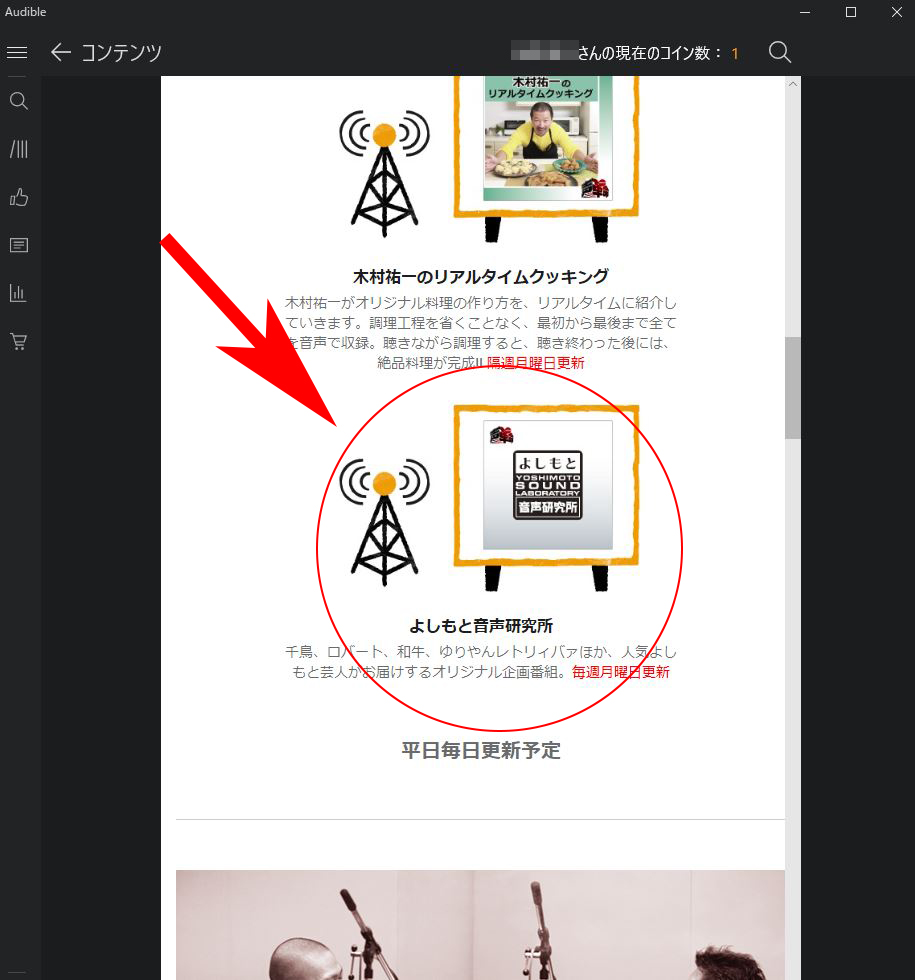
Task: Open the listening stats chart icon
Action: (19, 293)
